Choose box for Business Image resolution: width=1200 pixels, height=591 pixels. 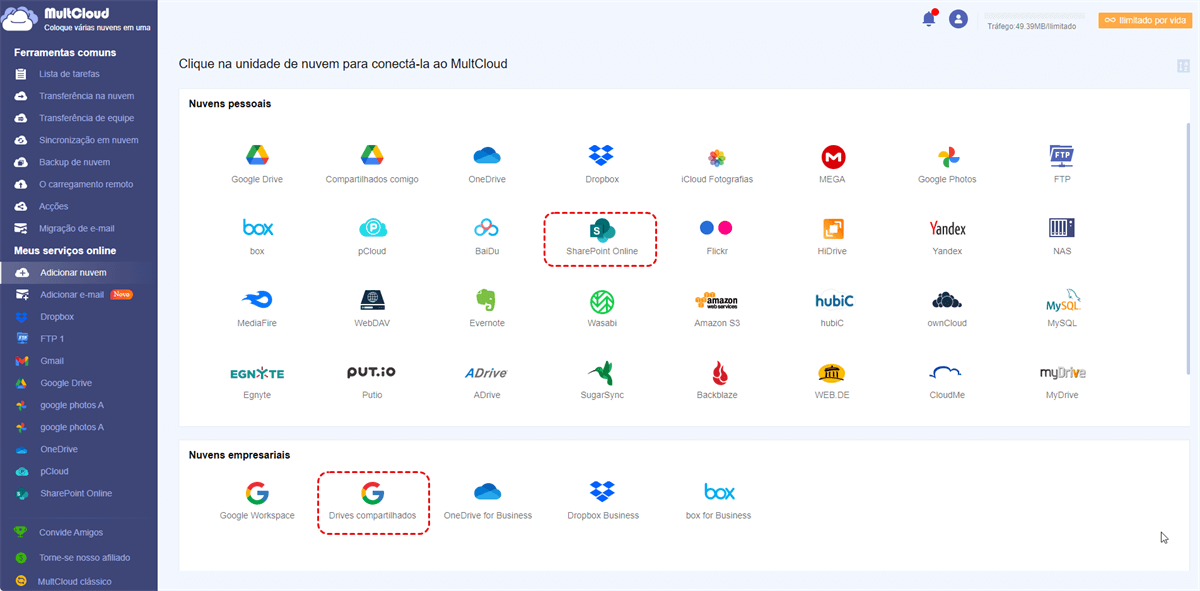coord(718,501)
